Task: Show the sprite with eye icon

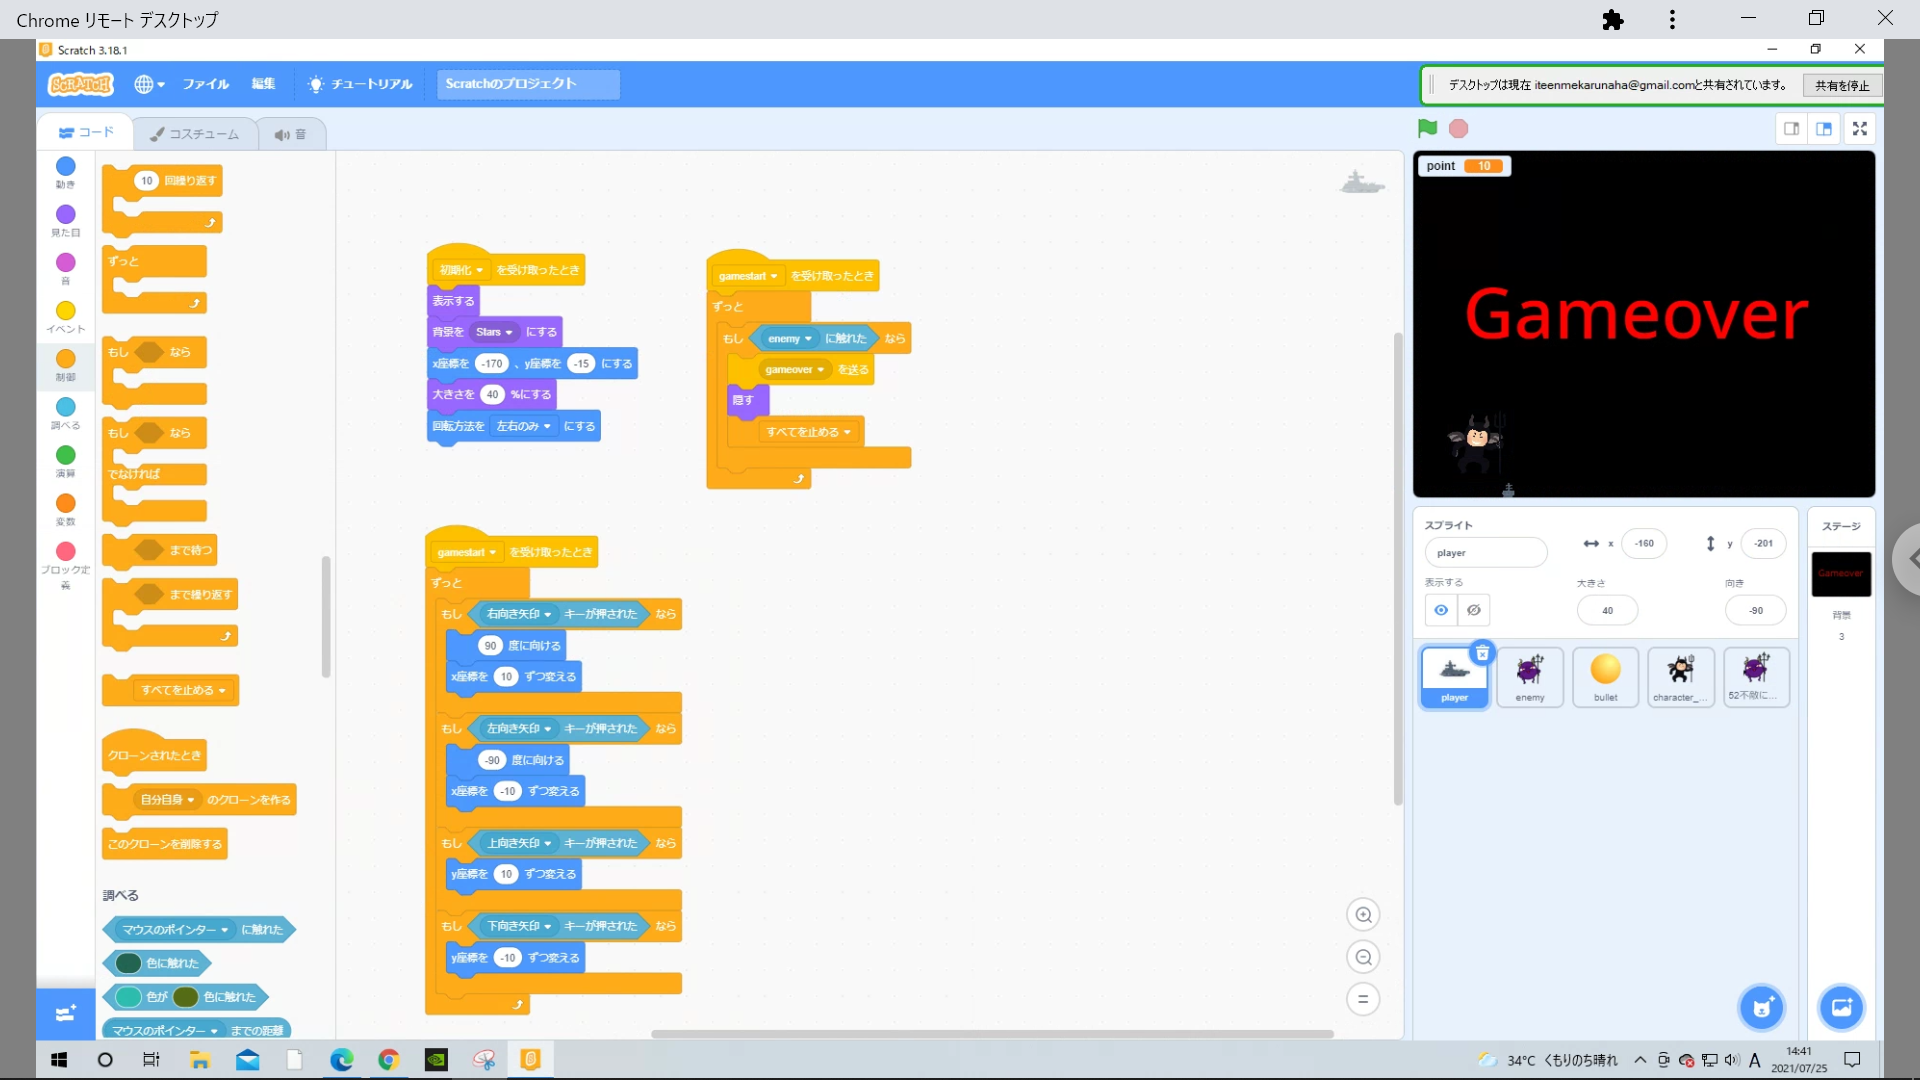Action: pos(1441,610)
